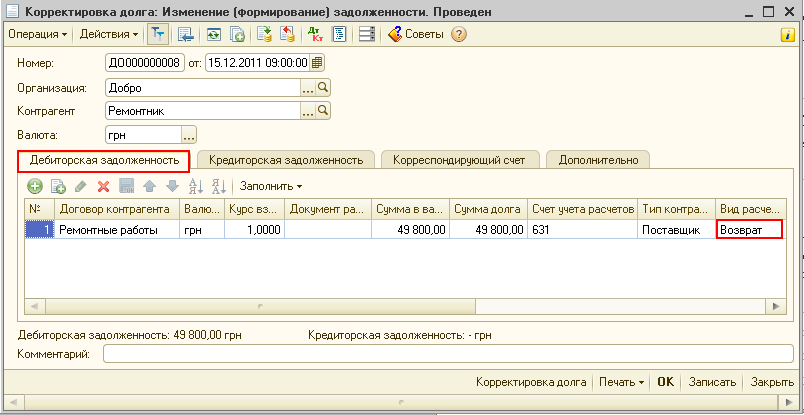The height and width of the screenshot is (415, 804).
Task: Click the finish editing (save row) icon
Action: (126, 186)
